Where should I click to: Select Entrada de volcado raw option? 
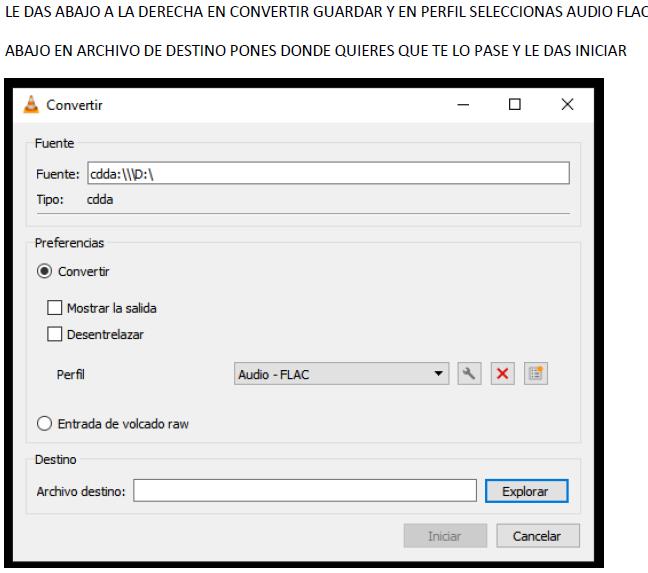click(x=44, y=423)
